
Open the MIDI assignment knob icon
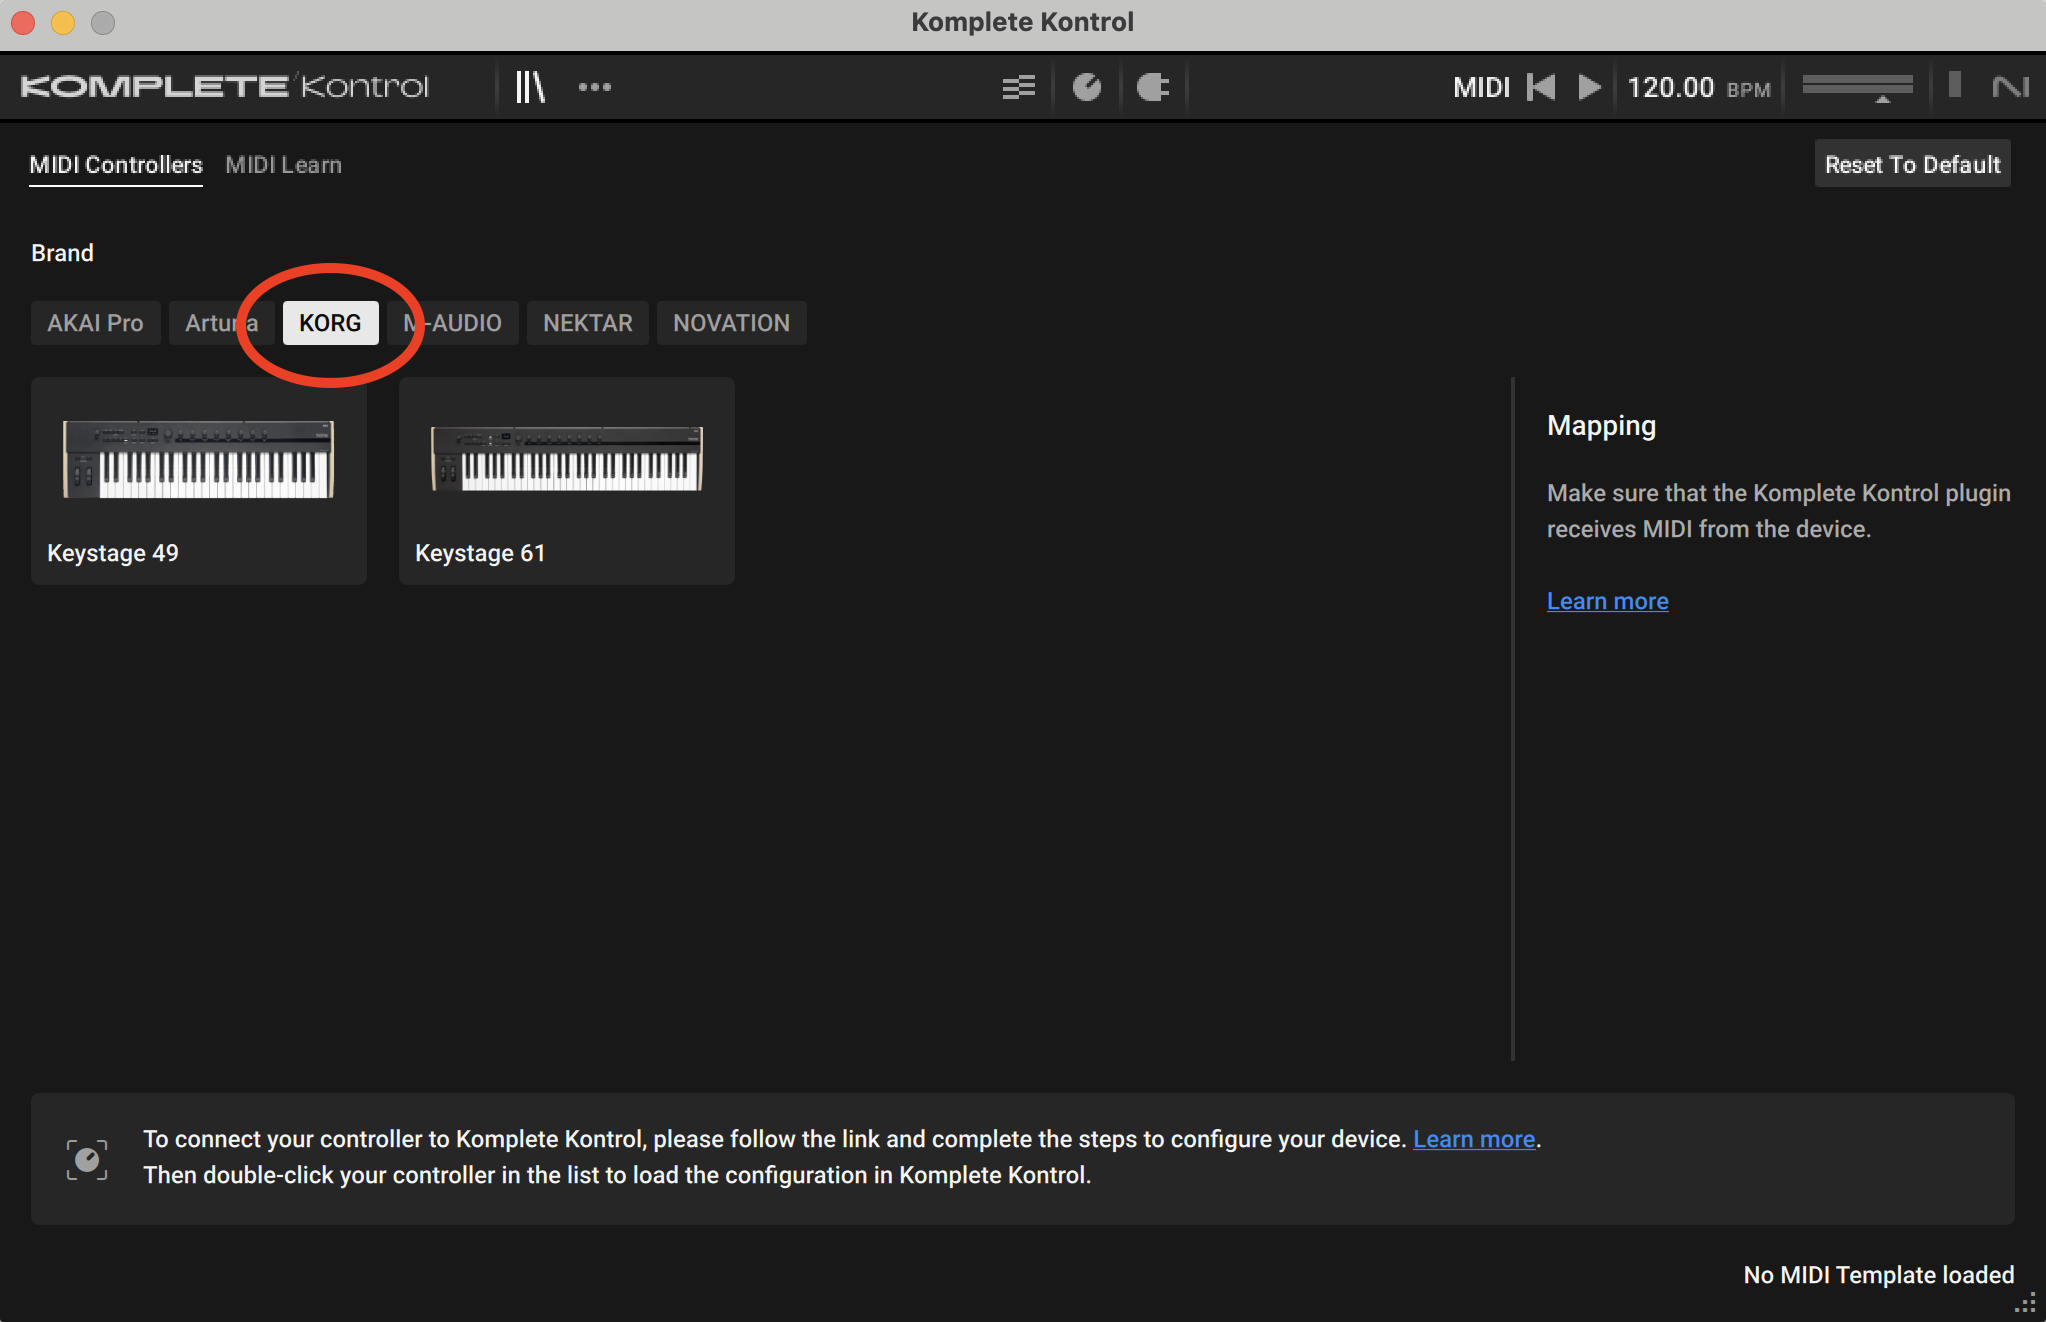(1087, 87)
